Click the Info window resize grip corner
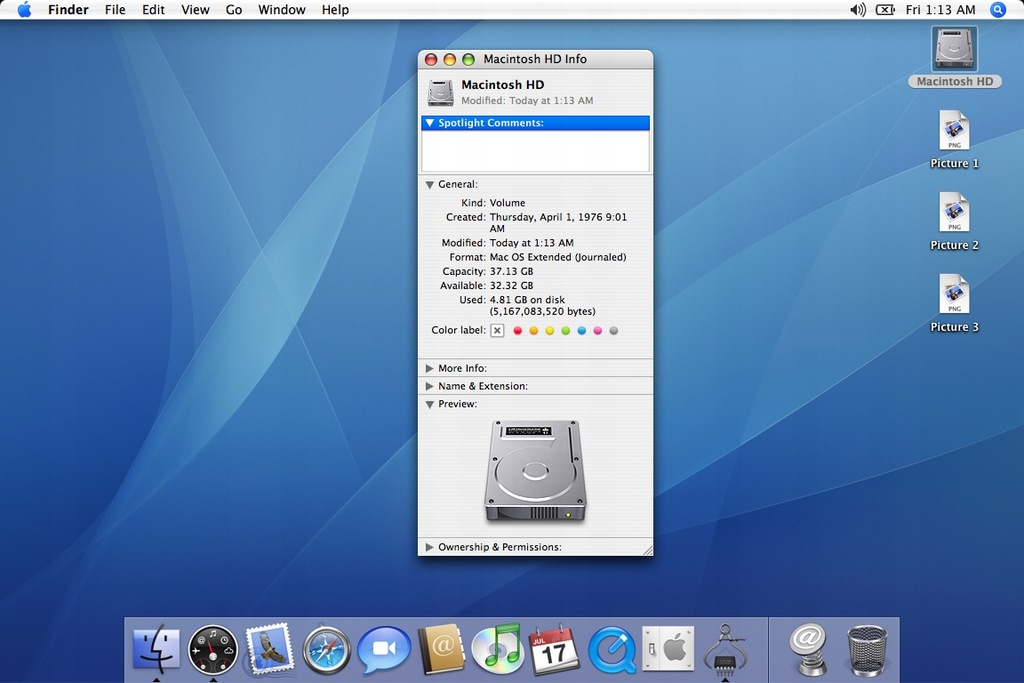This screenshot has width=1024, height=683. [x=648, y=550]
